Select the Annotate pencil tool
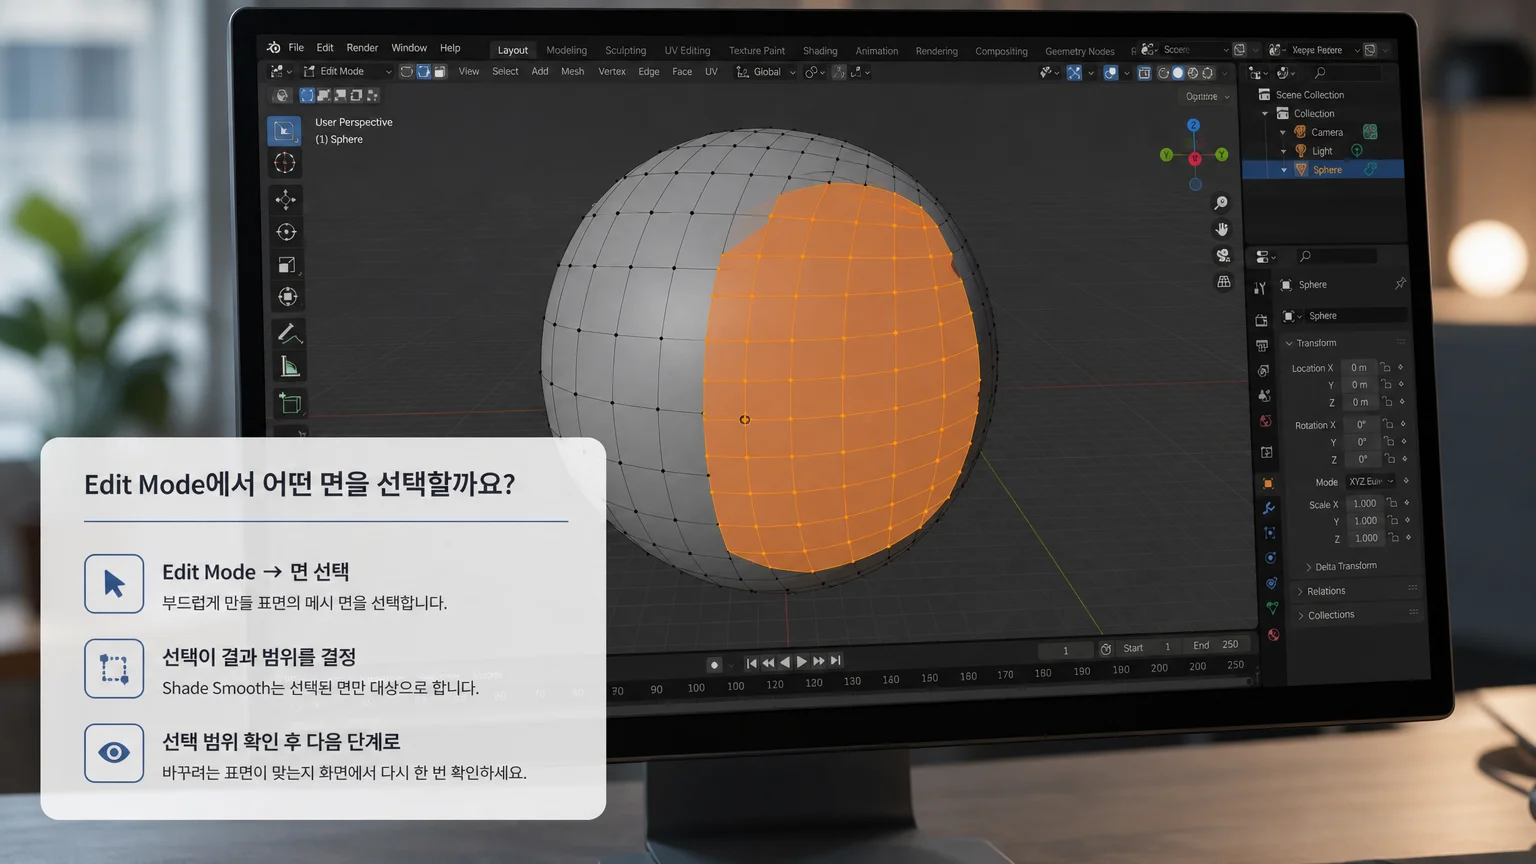 pos(289,334)
